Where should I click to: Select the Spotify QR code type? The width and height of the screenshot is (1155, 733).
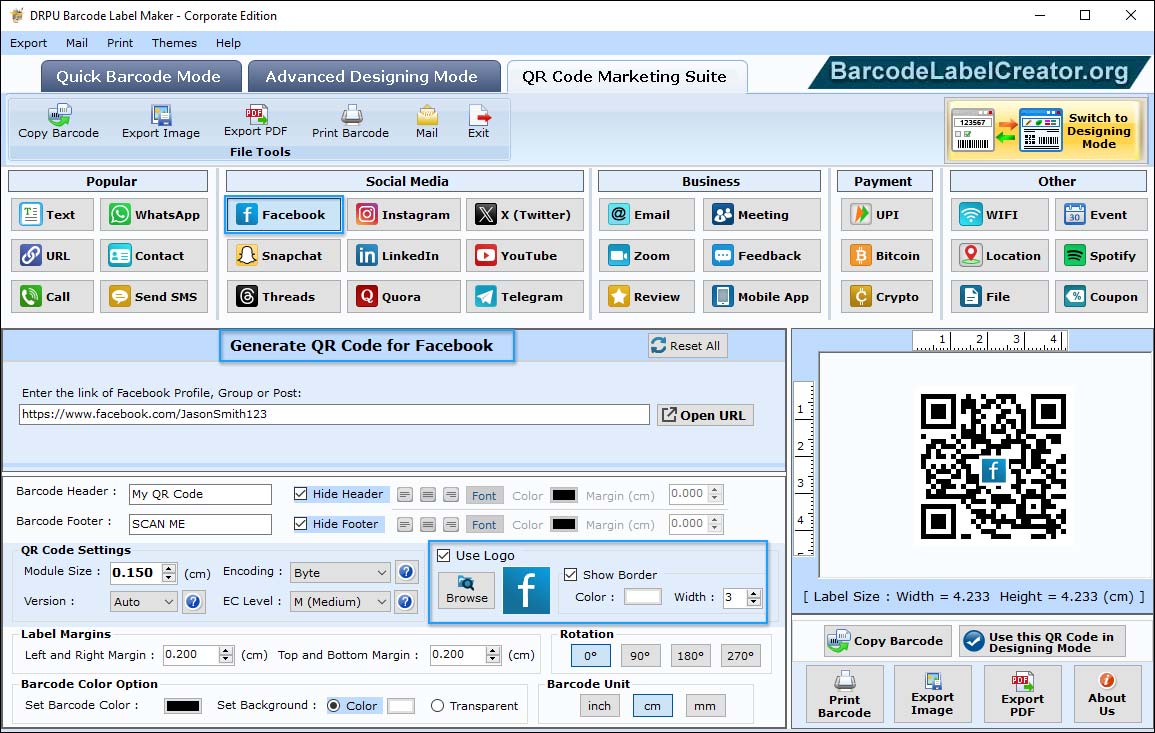(x=1101, y=256)
